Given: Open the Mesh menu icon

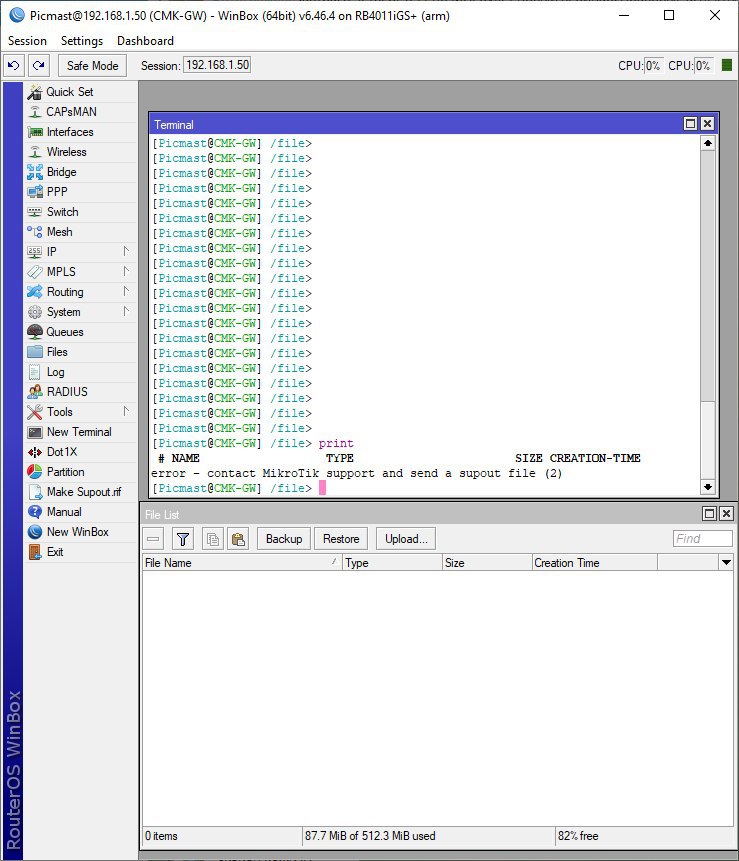Looking at the screenshot, I should 35,232.
